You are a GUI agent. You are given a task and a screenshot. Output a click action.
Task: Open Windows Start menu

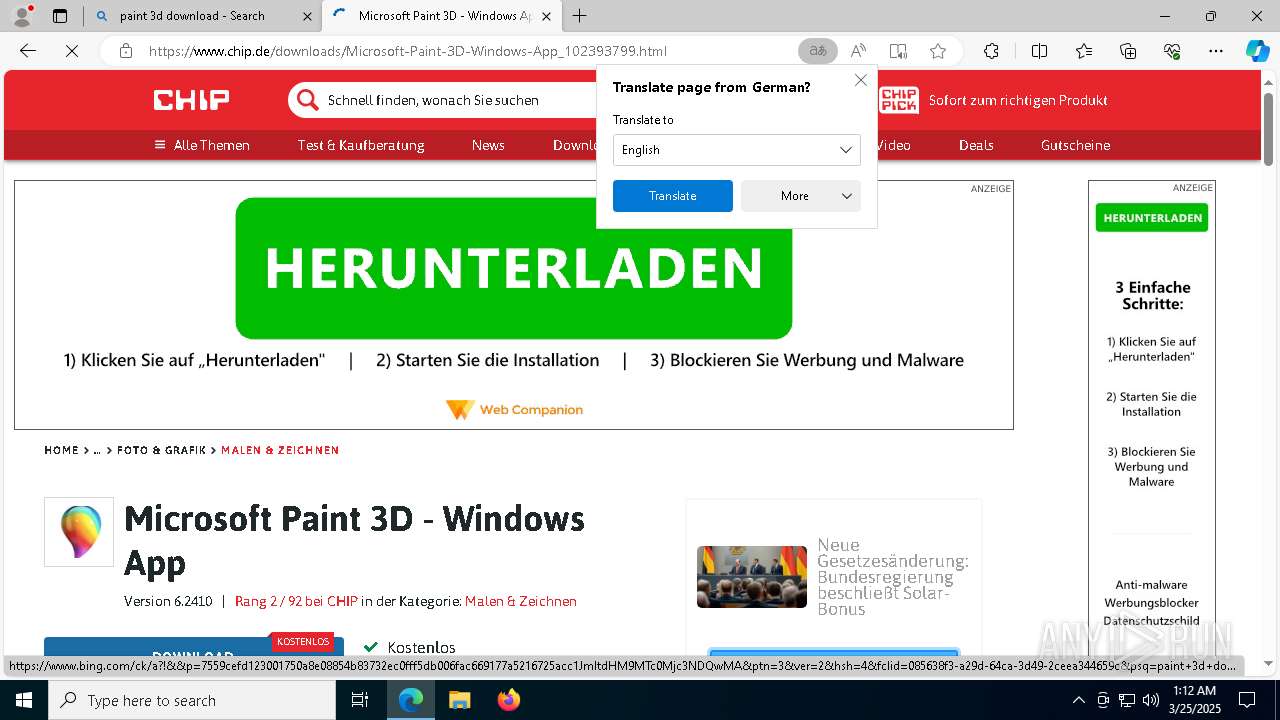(x=24, y=700)
